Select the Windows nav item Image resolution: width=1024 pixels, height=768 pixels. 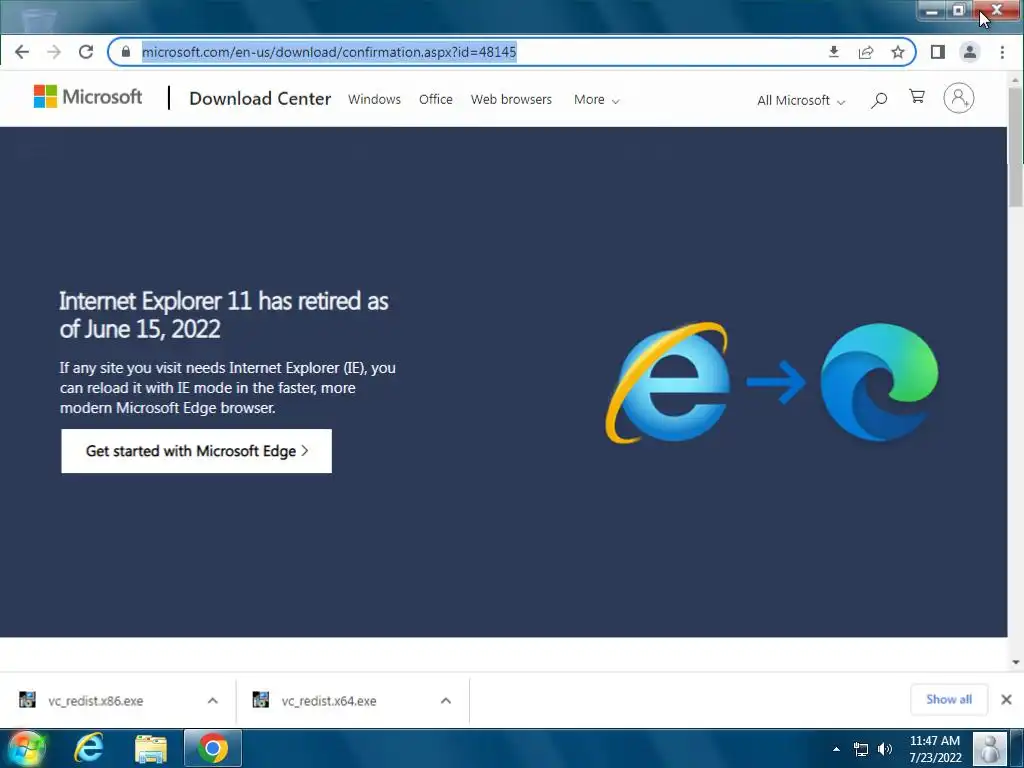coord(374,99)
